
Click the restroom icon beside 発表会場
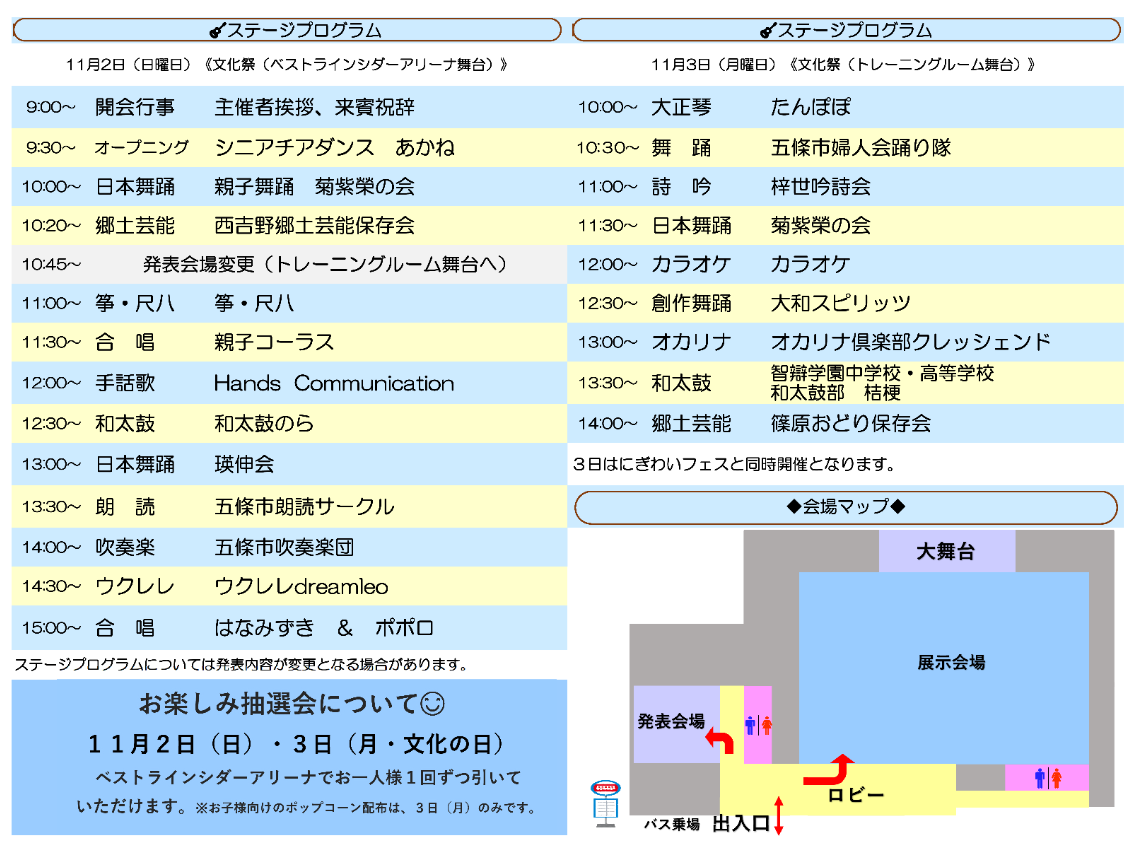[x=758, y=724]
